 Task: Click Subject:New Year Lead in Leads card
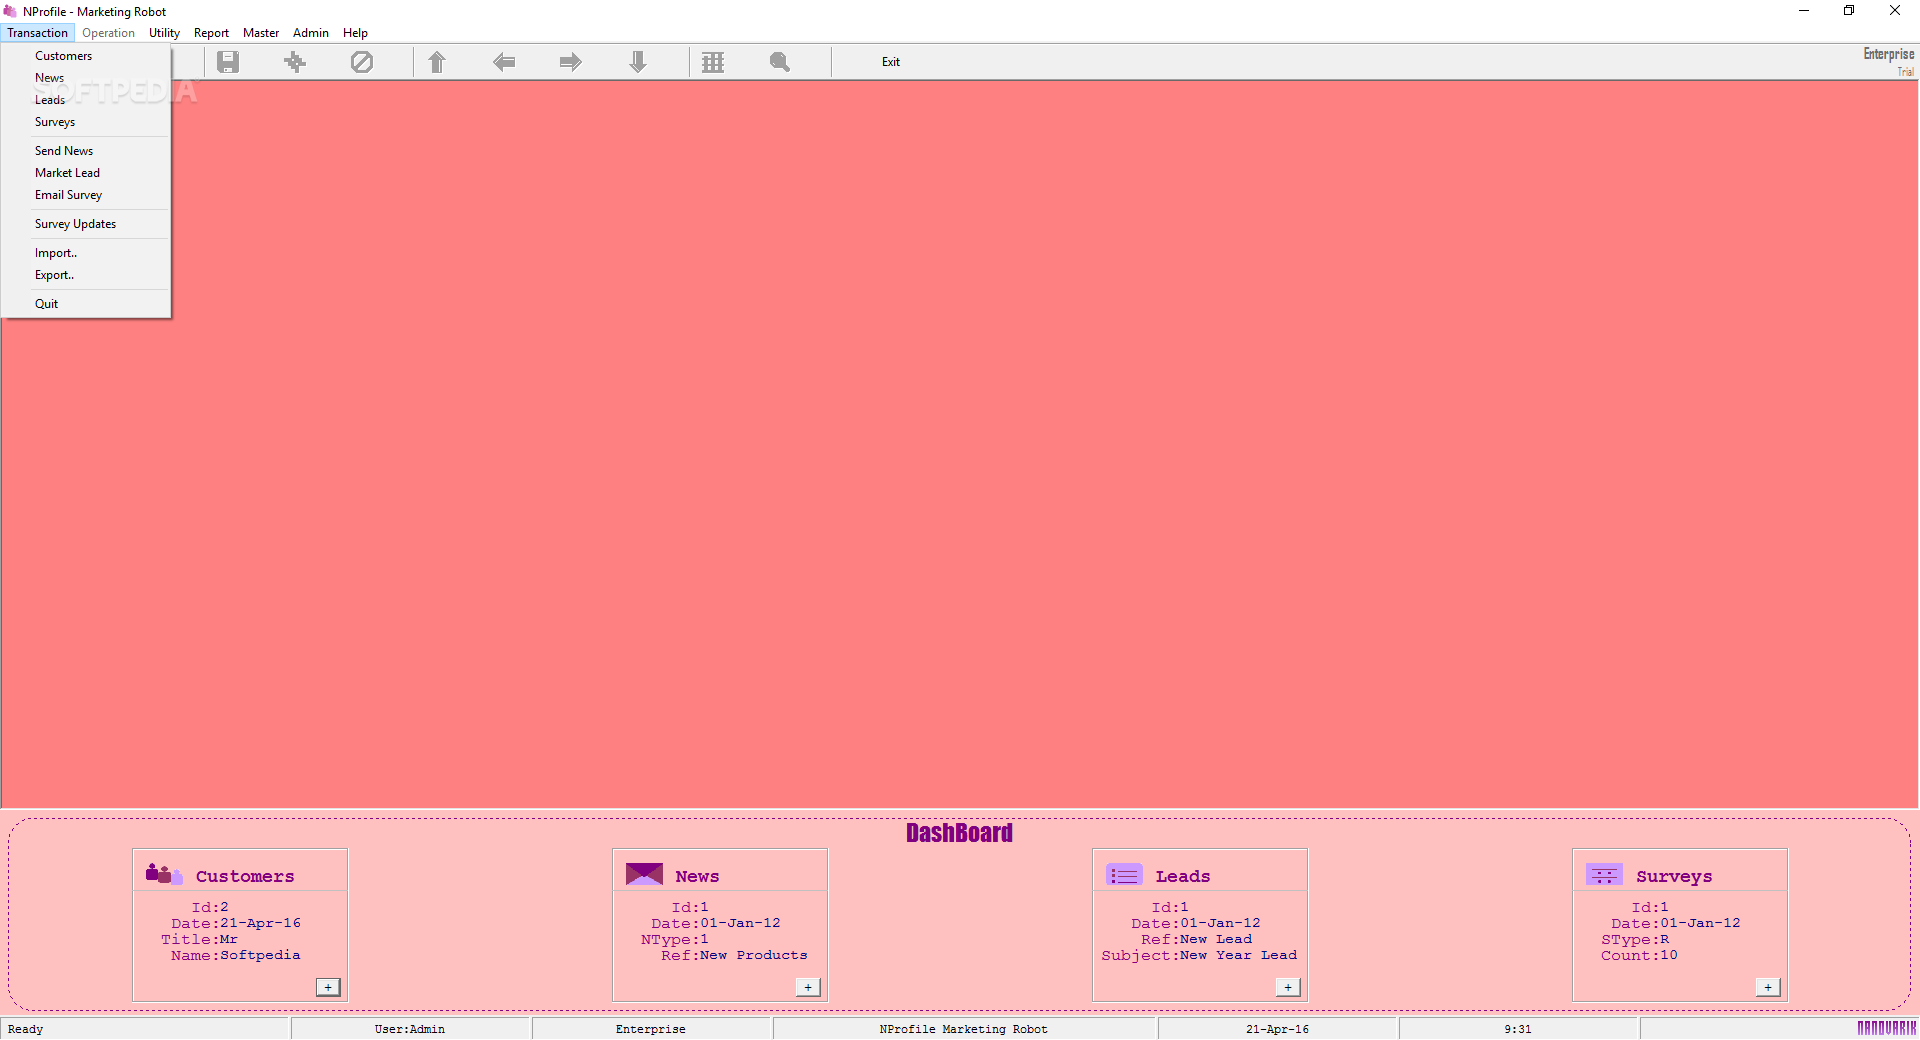pos(1199,955)
